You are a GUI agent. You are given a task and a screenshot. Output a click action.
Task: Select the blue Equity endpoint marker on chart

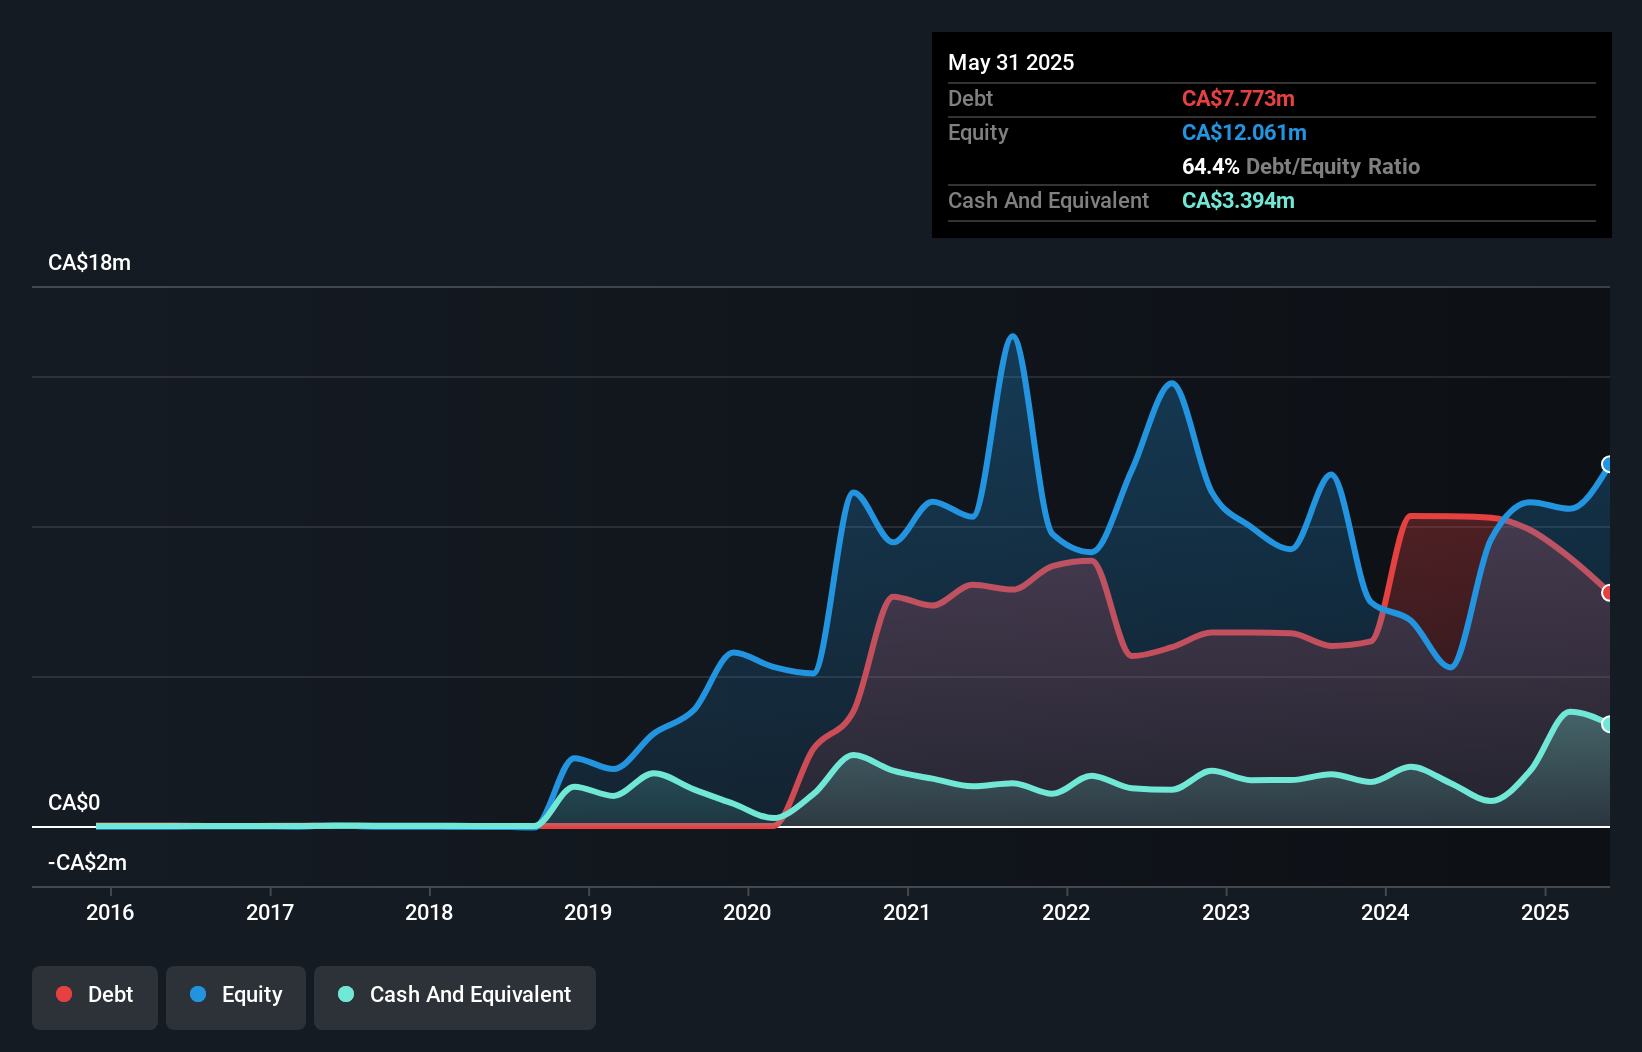click(1608, 463)
